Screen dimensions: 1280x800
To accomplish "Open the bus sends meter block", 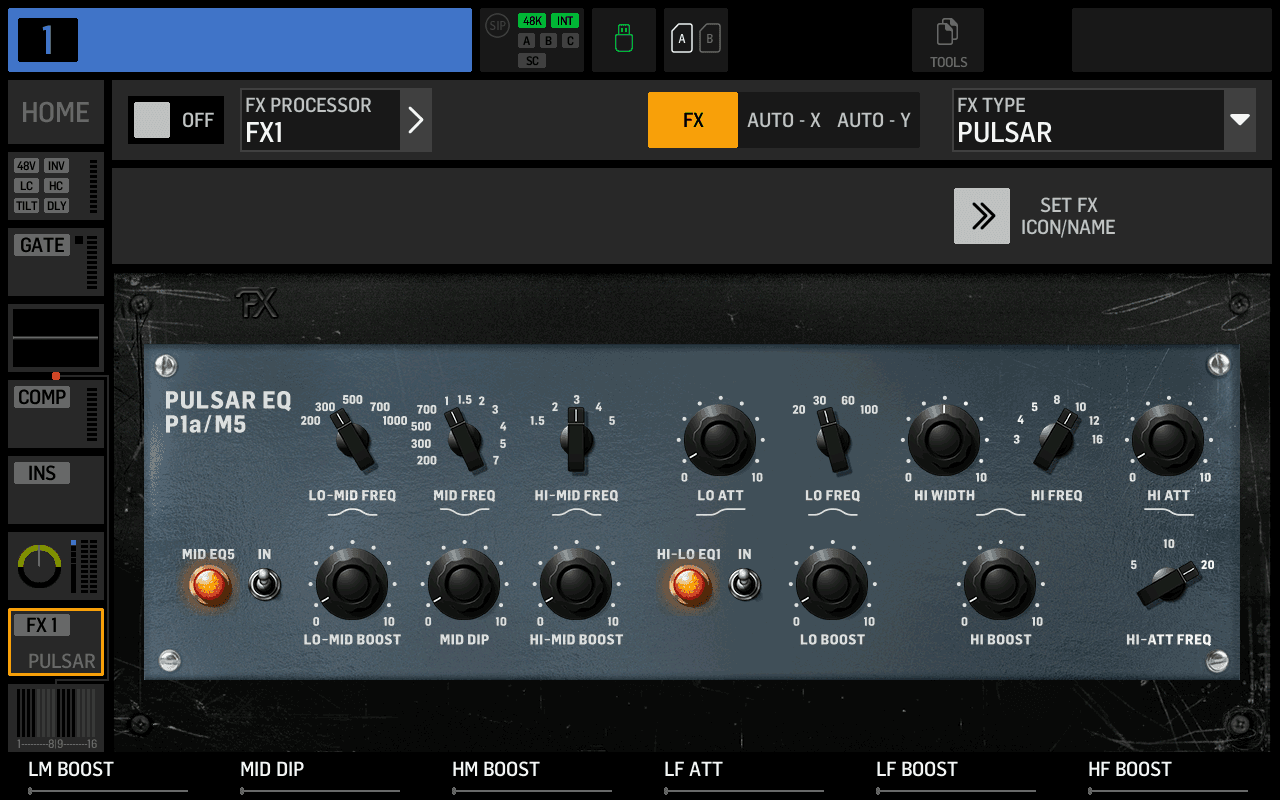I will 56,718.
